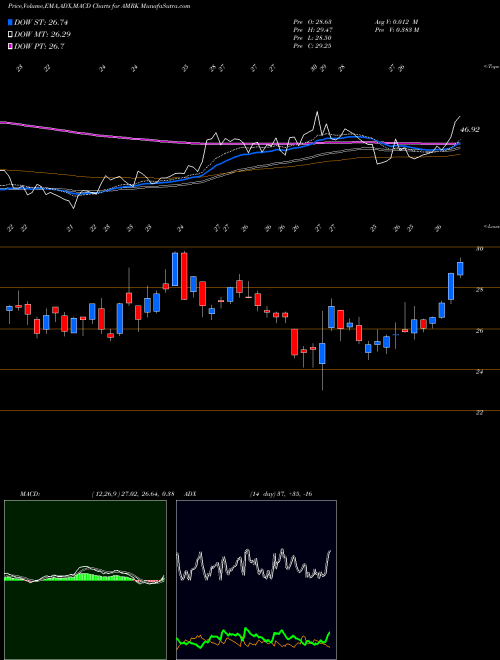
Task: Click the magenta DOW PT legend swatch
Action: 10,46
